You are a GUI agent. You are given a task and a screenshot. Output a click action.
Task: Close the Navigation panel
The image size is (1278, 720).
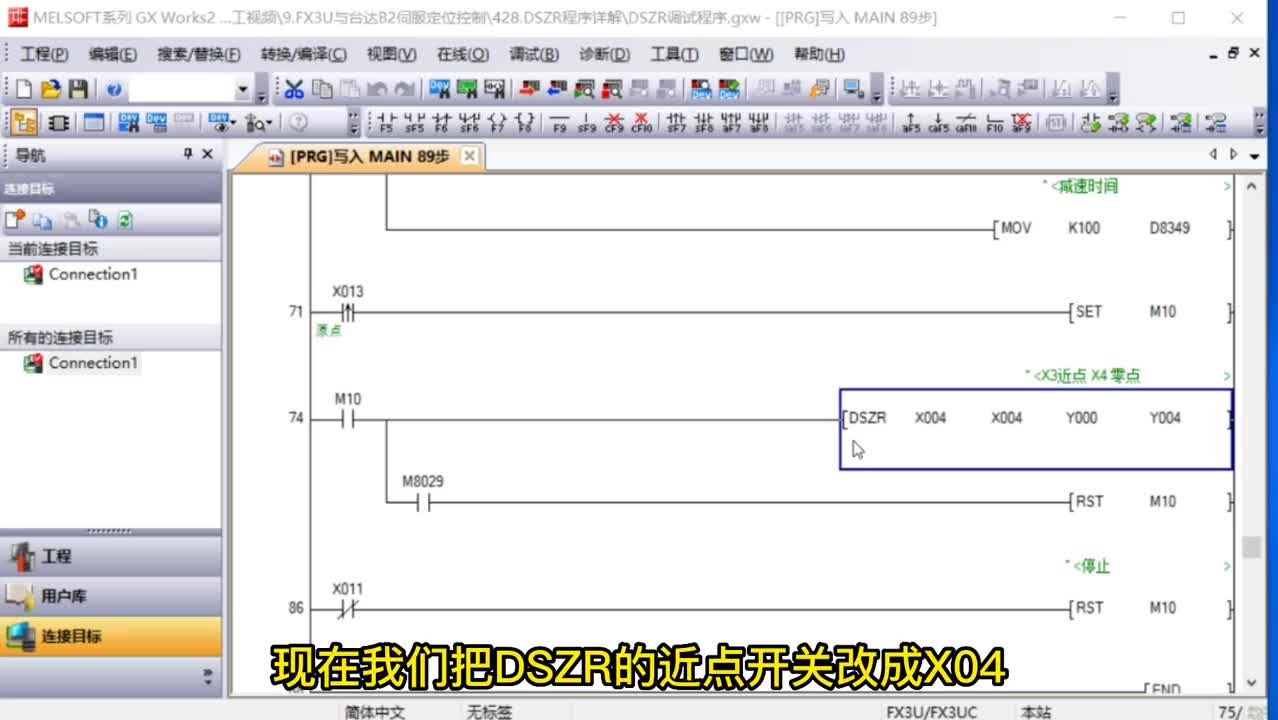point(207,154)
